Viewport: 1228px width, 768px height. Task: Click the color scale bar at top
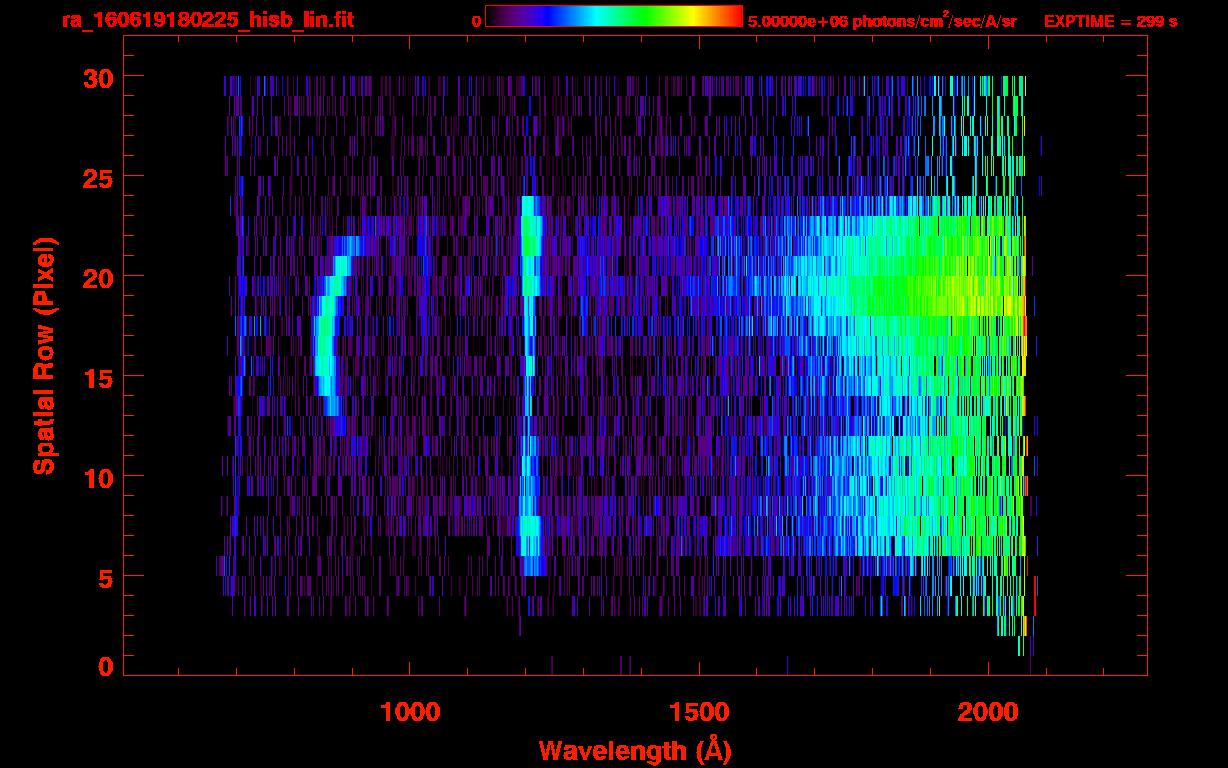pyautogui.click(x=613, y=17)
